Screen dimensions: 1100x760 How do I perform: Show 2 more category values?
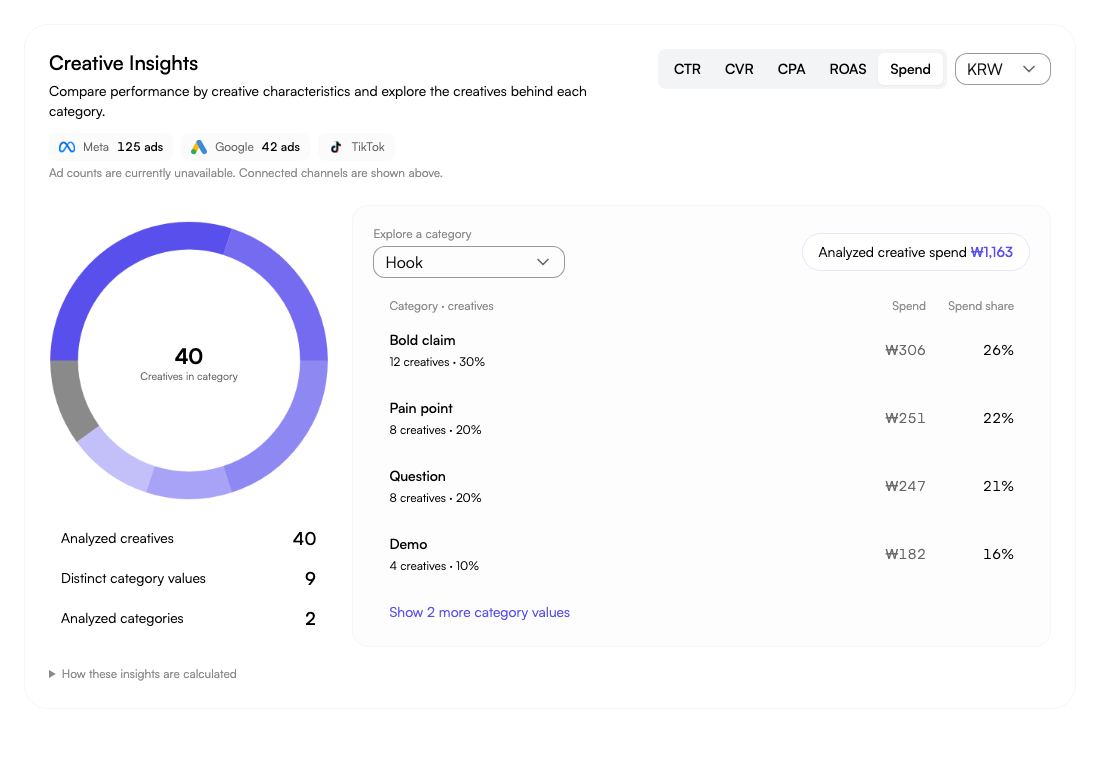pyautogui.click(x=479, y=613)
